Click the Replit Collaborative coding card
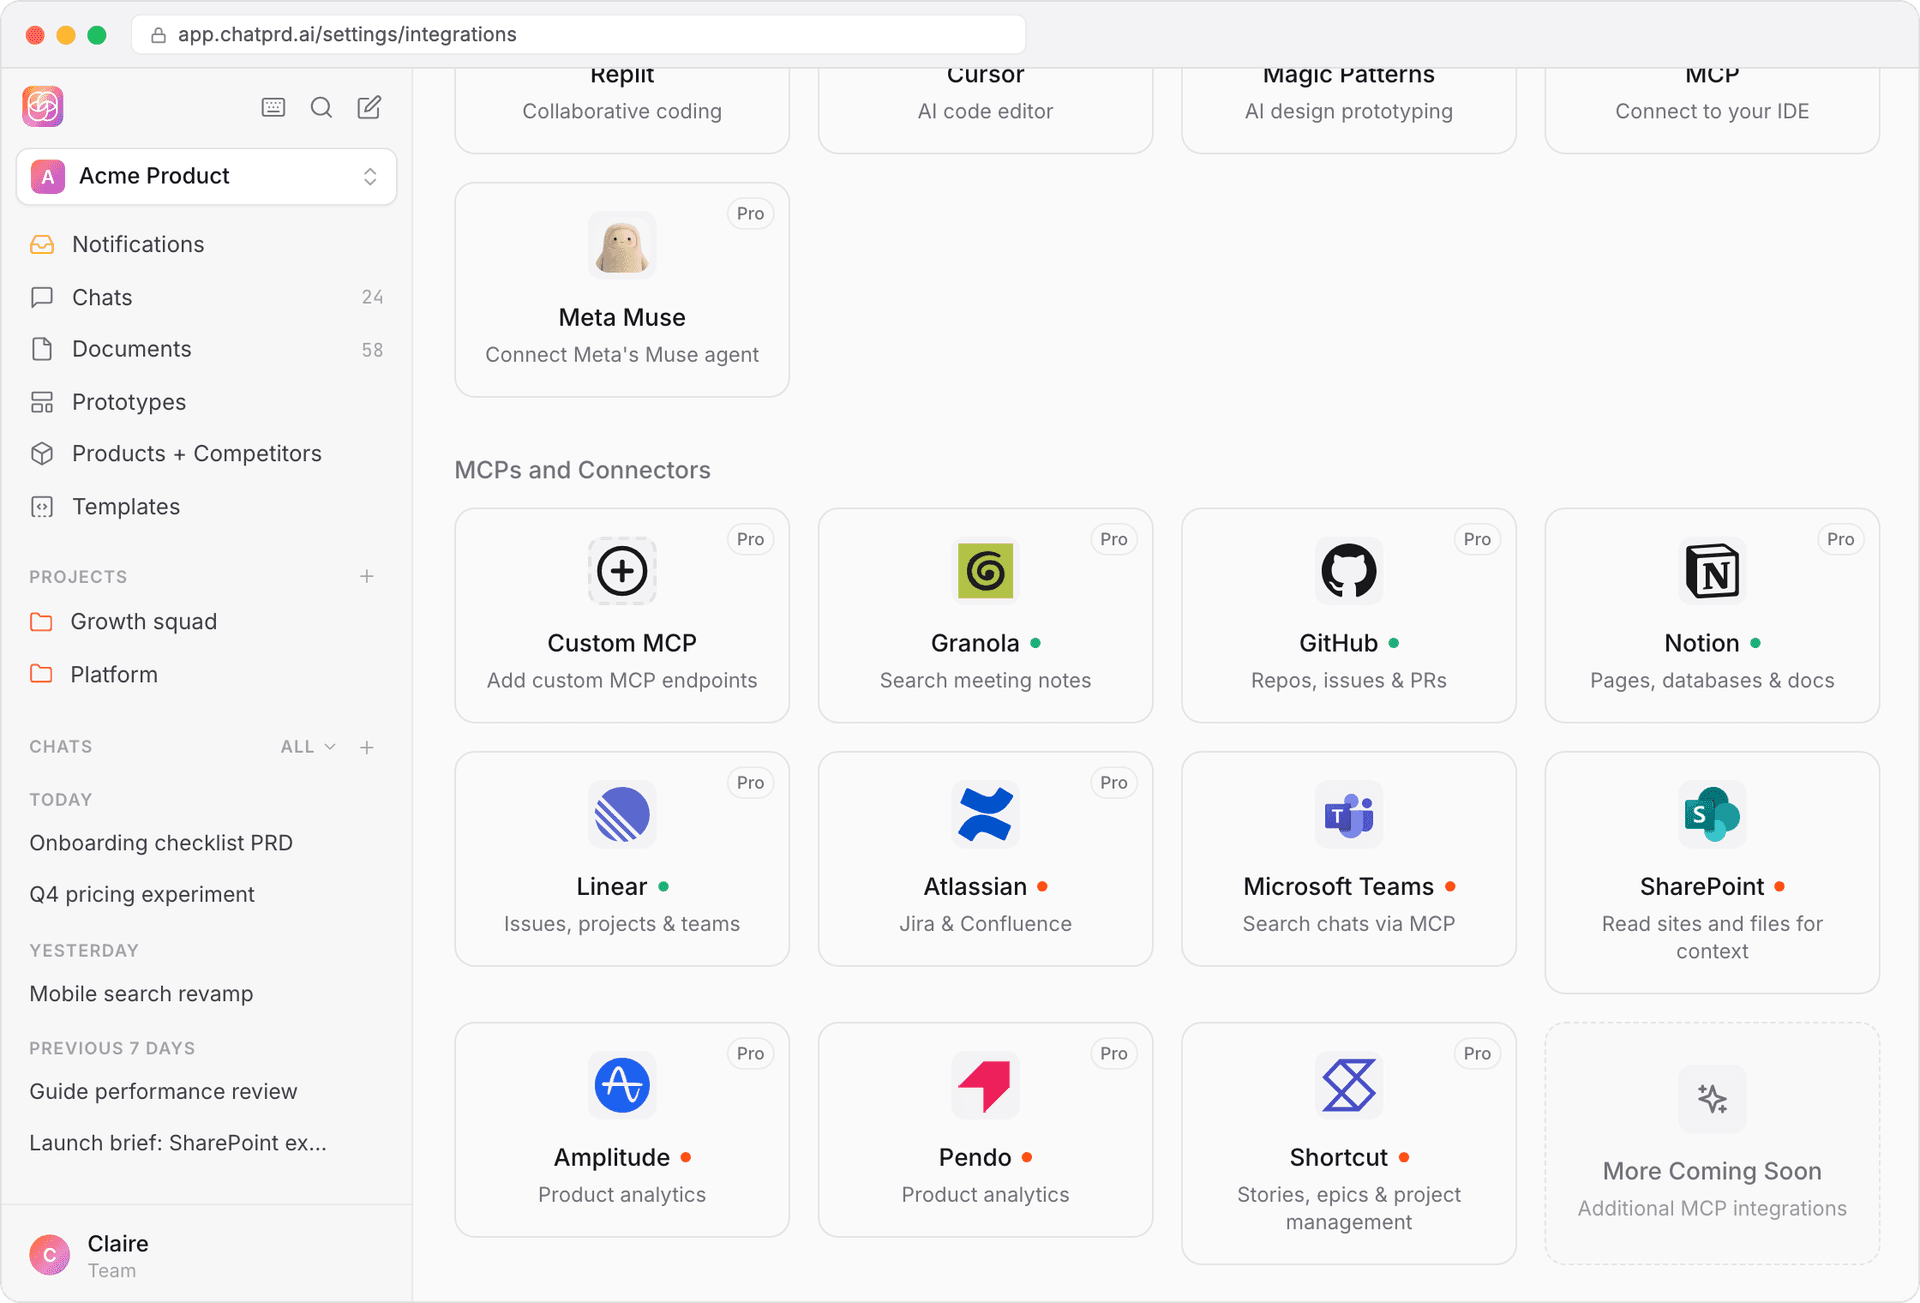 pyautogui.click(x=622, y=109)
